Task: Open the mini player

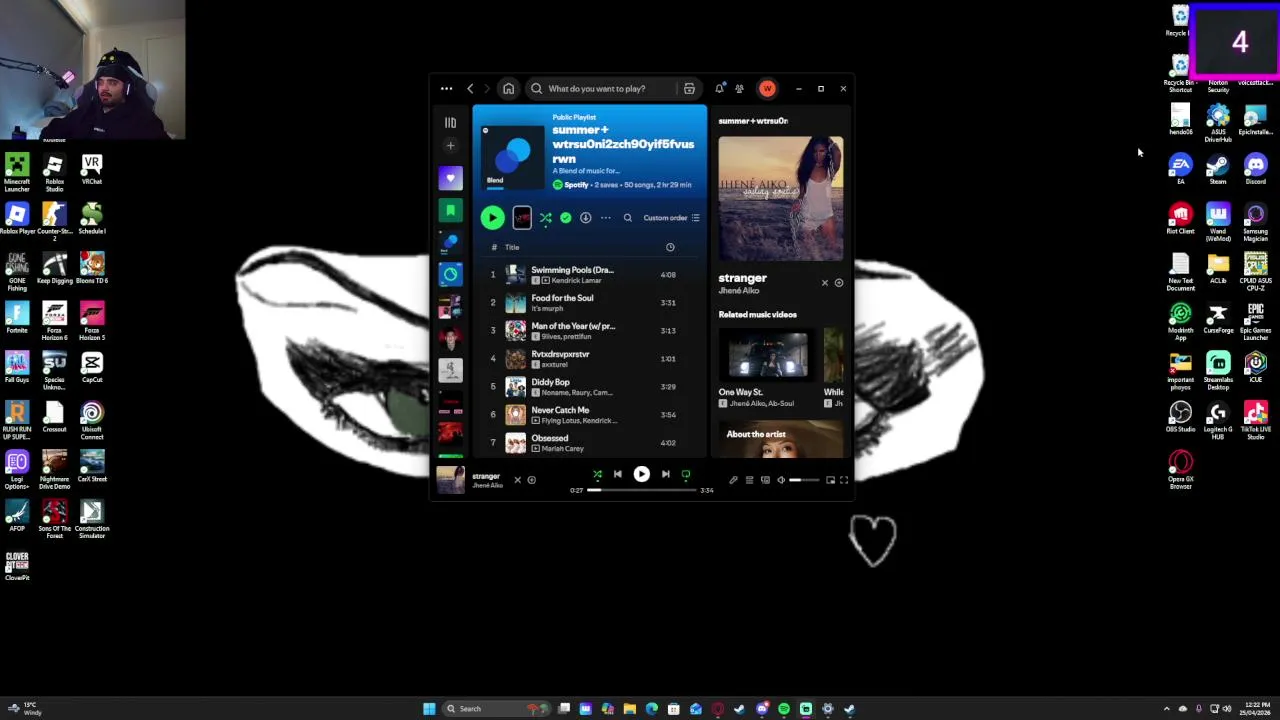Action: pyautogui.click(x=830, y=480)
